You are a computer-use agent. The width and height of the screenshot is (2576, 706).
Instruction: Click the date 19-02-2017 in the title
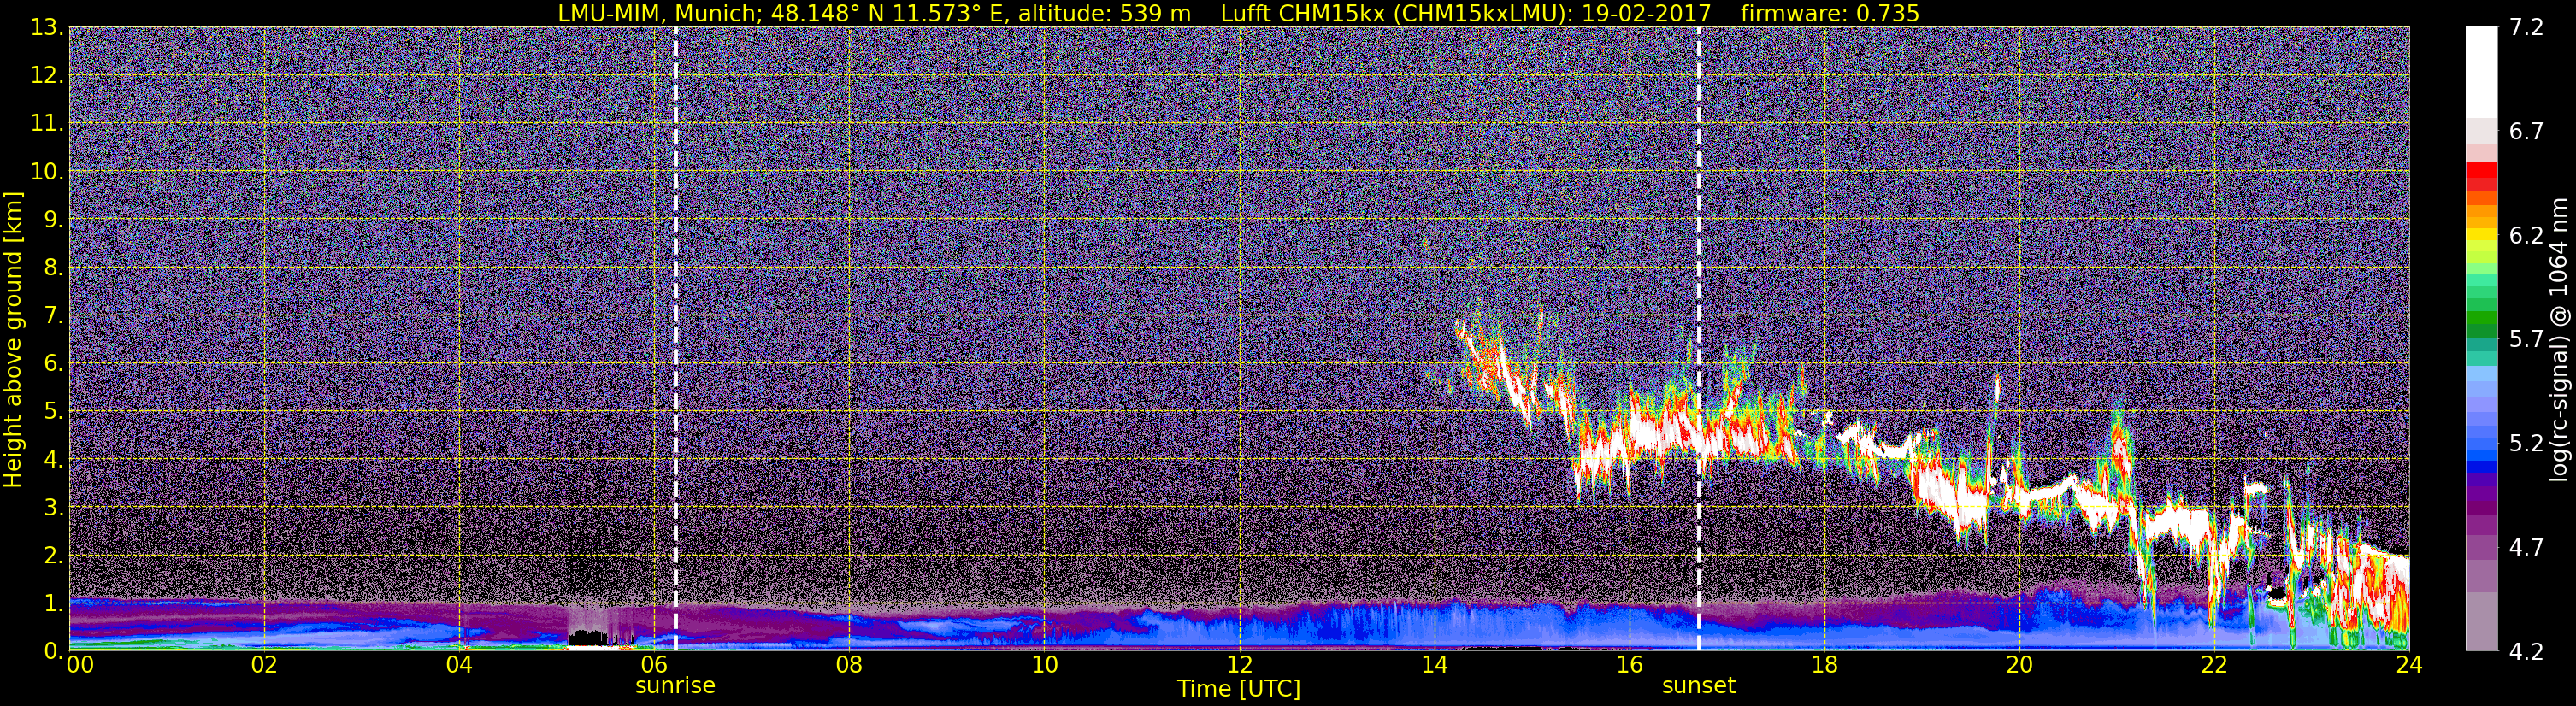tap(1647, 13)
